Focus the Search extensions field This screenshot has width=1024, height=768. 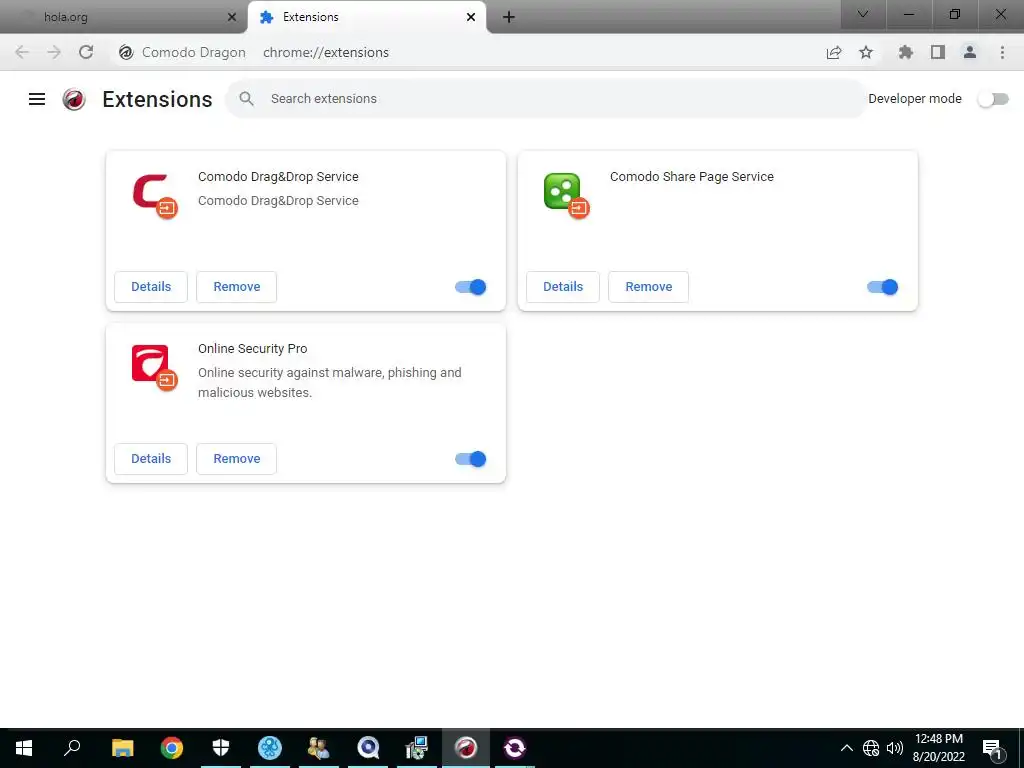click(x=545, y=99)
